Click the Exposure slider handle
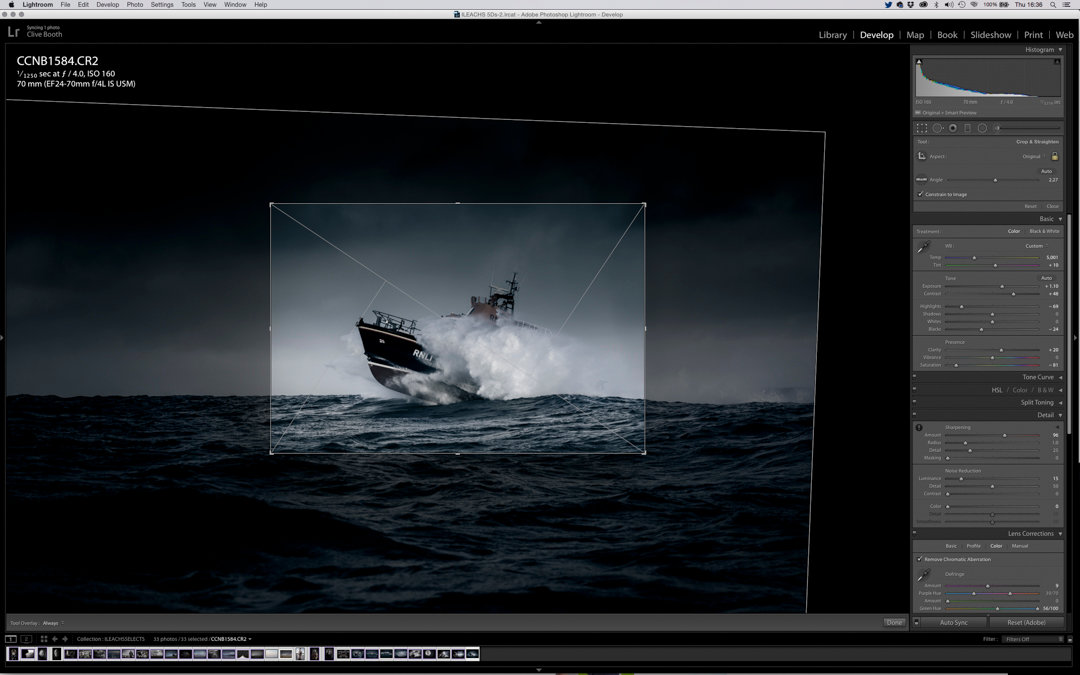Image resolution: width=1080 pixels, height=675 pixels. point(1002,286)
